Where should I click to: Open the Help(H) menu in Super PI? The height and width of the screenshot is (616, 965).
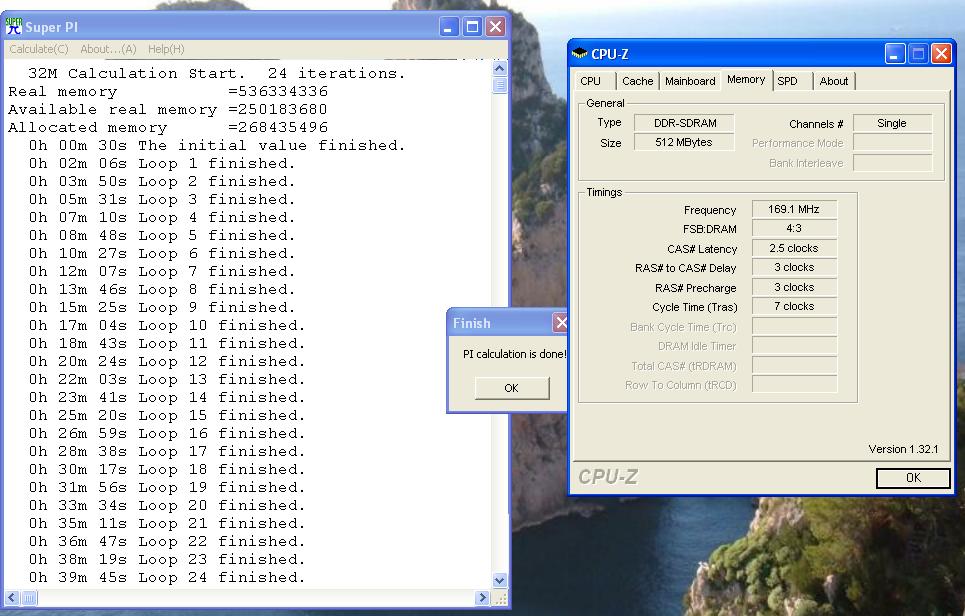pos(166,49)
